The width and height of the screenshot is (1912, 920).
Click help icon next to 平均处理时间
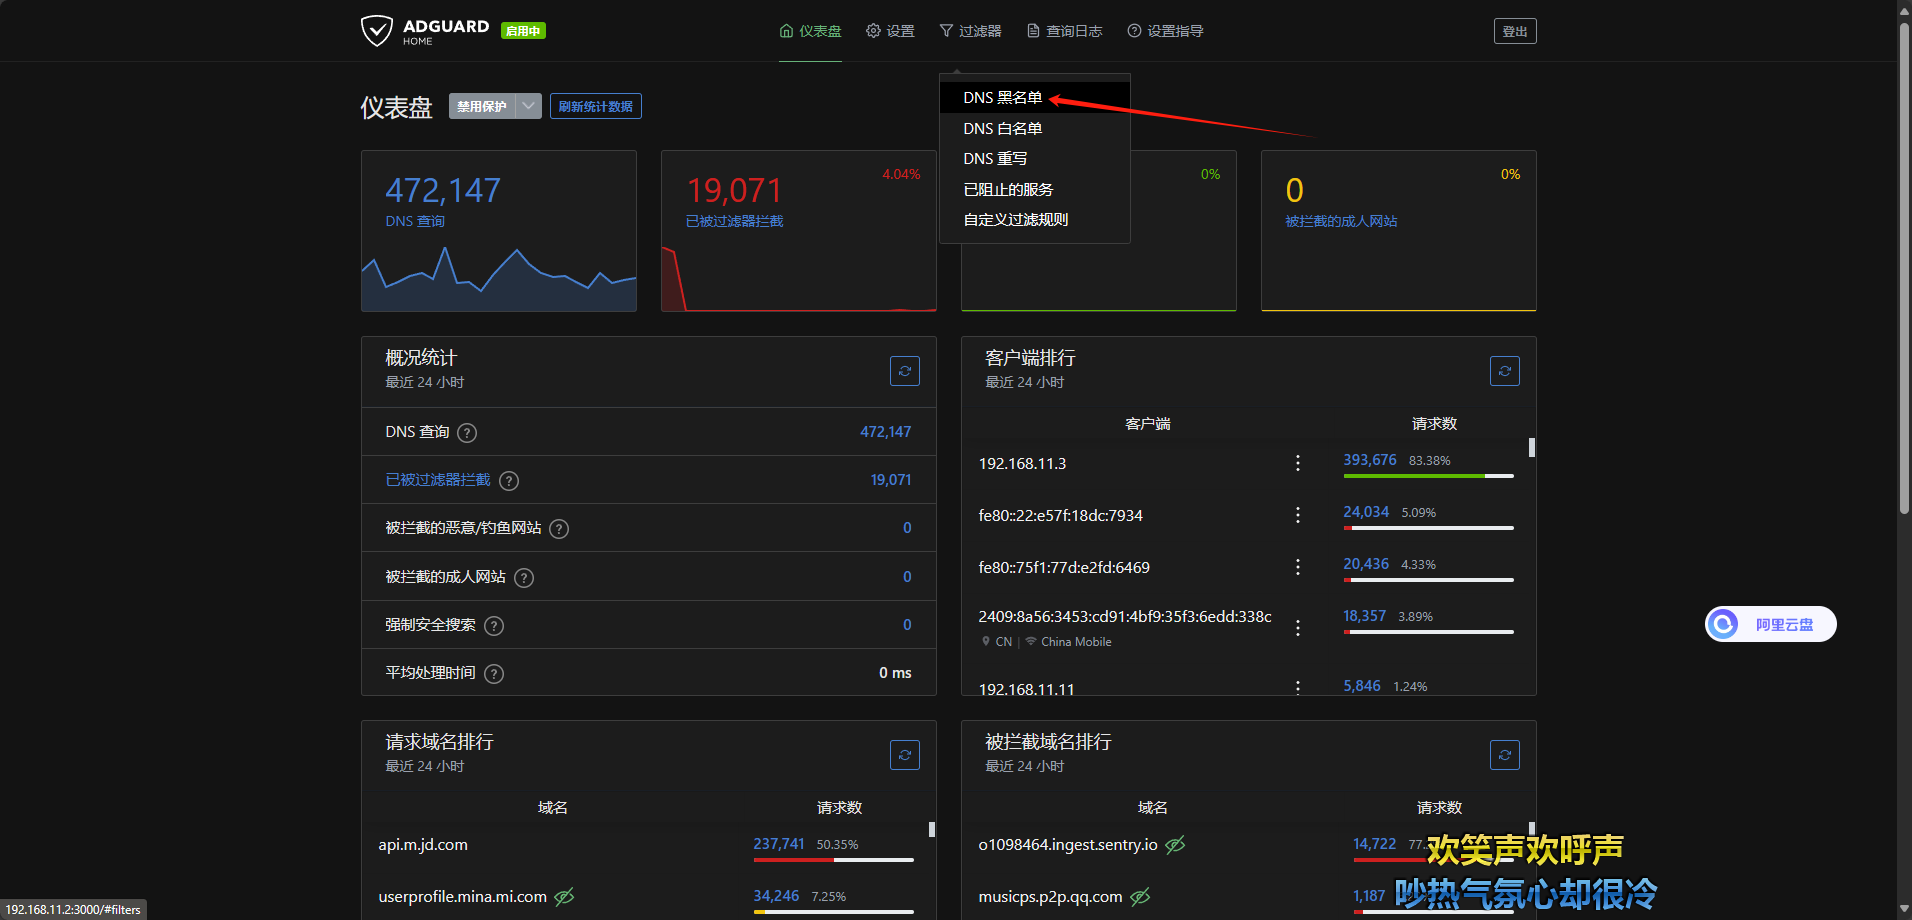[x=494, y=674]
